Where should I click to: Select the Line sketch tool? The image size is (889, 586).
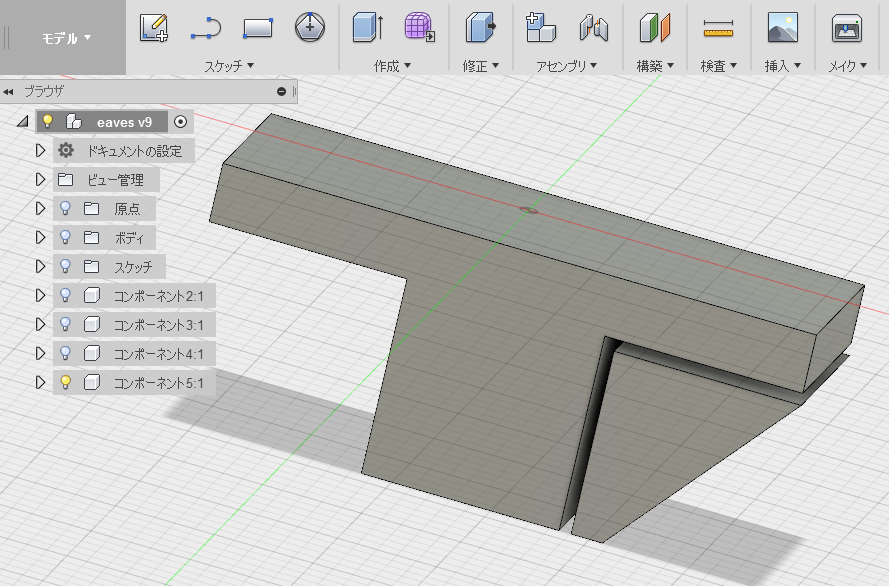pyautogui.click(x=206, y=28)
